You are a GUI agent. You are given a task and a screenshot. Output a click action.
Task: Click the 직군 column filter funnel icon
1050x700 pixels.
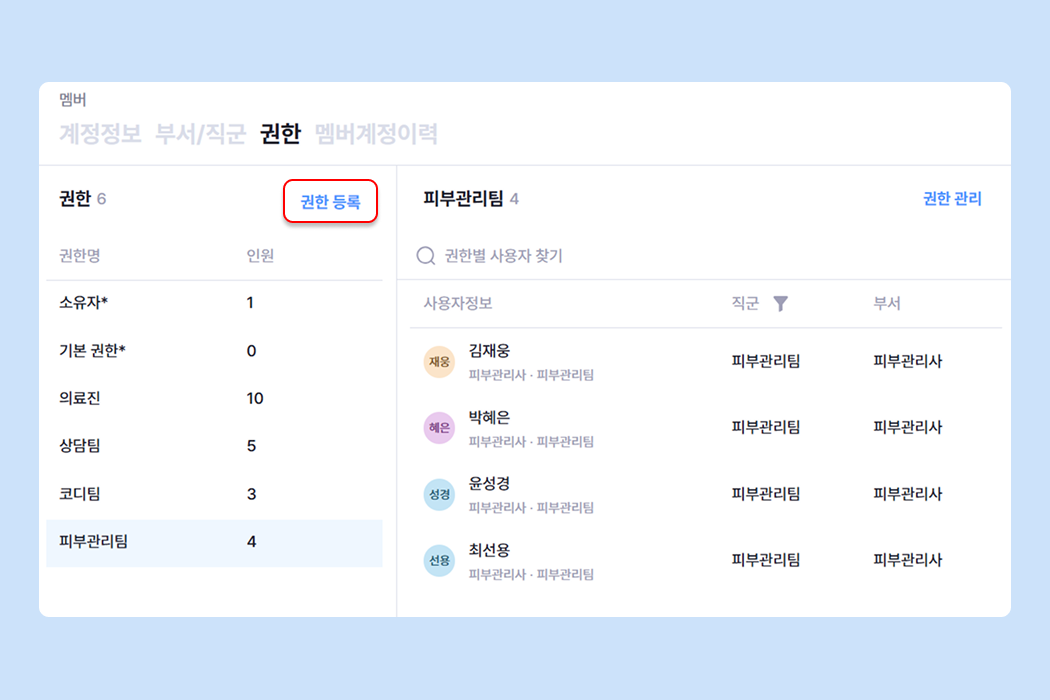(x=781, y=304)
